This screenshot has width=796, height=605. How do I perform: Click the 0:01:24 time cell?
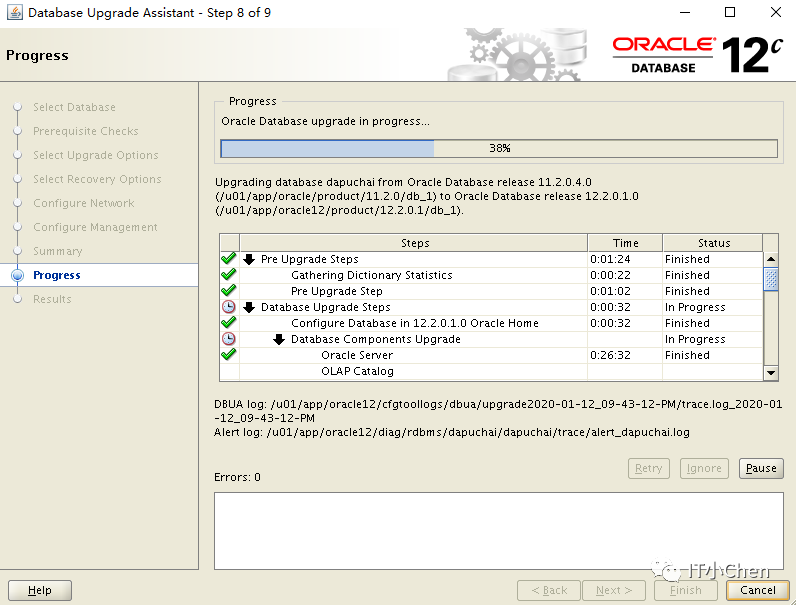tap(610, 259)
